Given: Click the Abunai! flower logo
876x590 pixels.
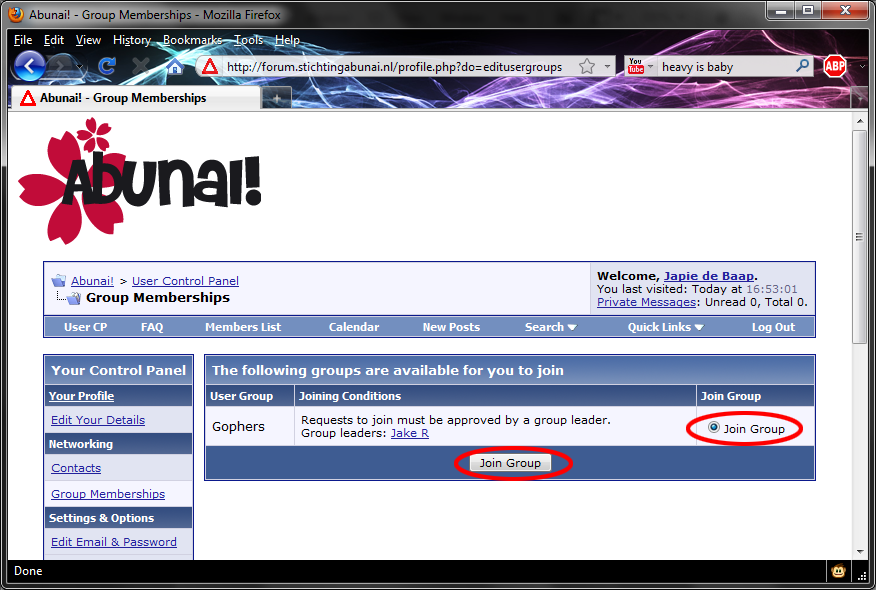Looking at the screenshot, I should (x=140, y=181).
